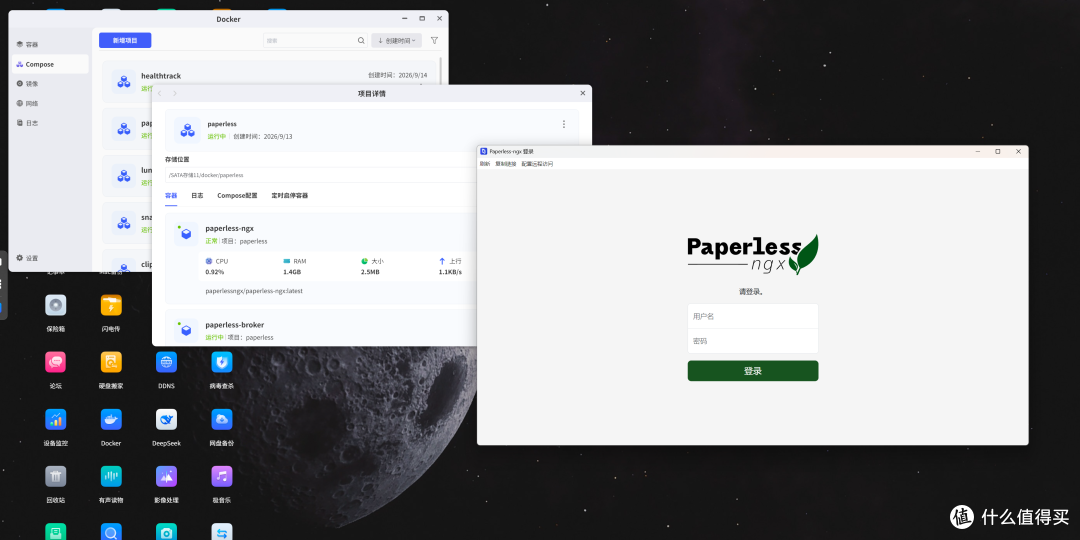Screen dimensions: 1080x540
Task: Open the paperless project more-options menu
Action: coord(563,124)
